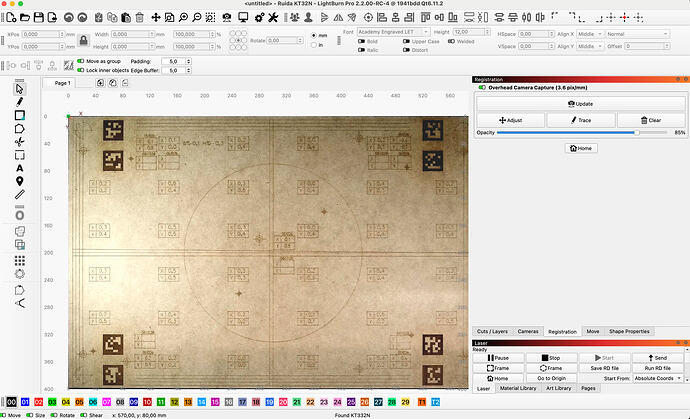Click the Adjust button
Viewport: 690px width, 419px height.
coord(510,120)
